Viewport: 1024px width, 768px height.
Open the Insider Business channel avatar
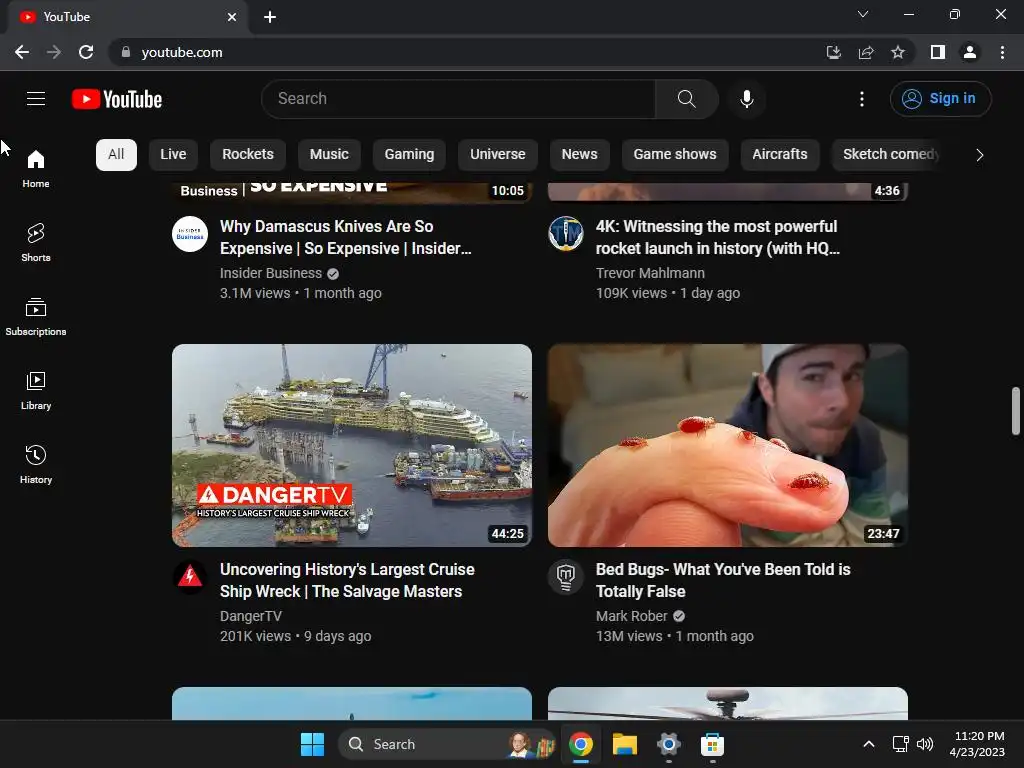pyautogui.click(x=190, y=234)
